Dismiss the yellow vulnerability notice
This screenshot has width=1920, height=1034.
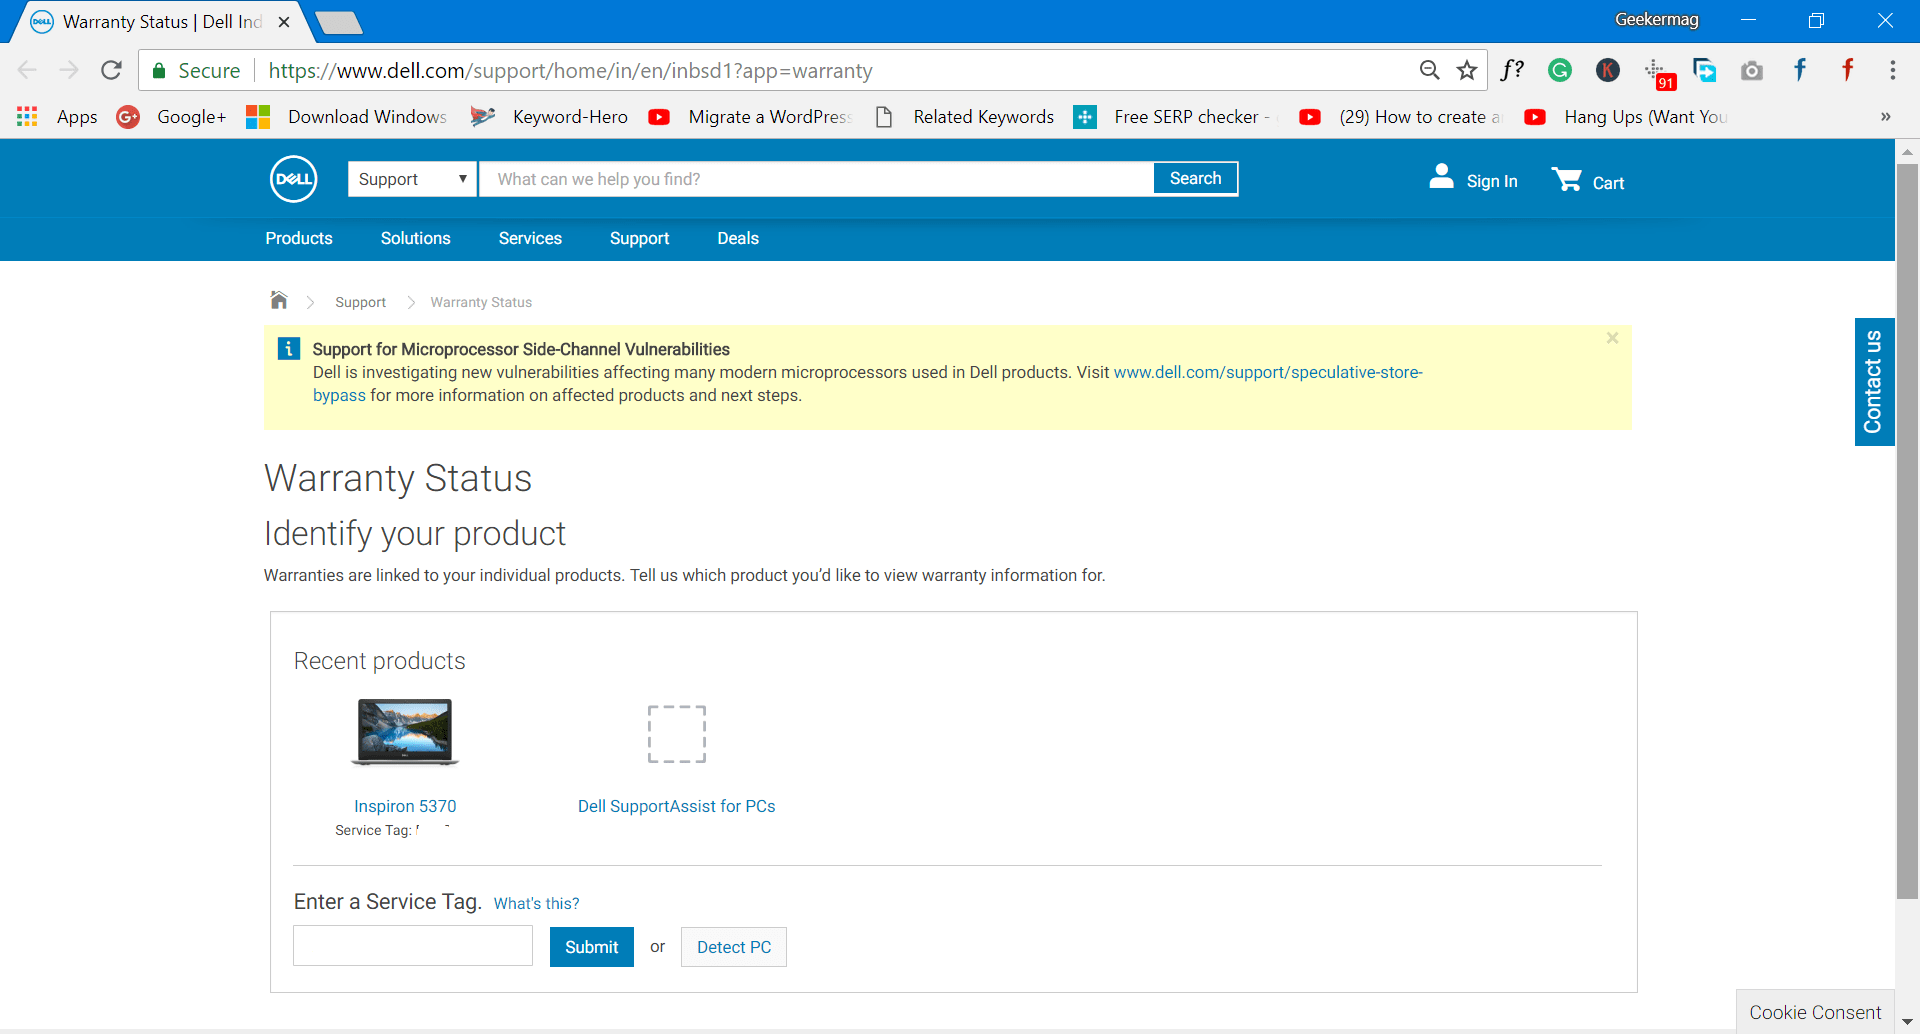pyautogui.click(x=1611, y=338)
